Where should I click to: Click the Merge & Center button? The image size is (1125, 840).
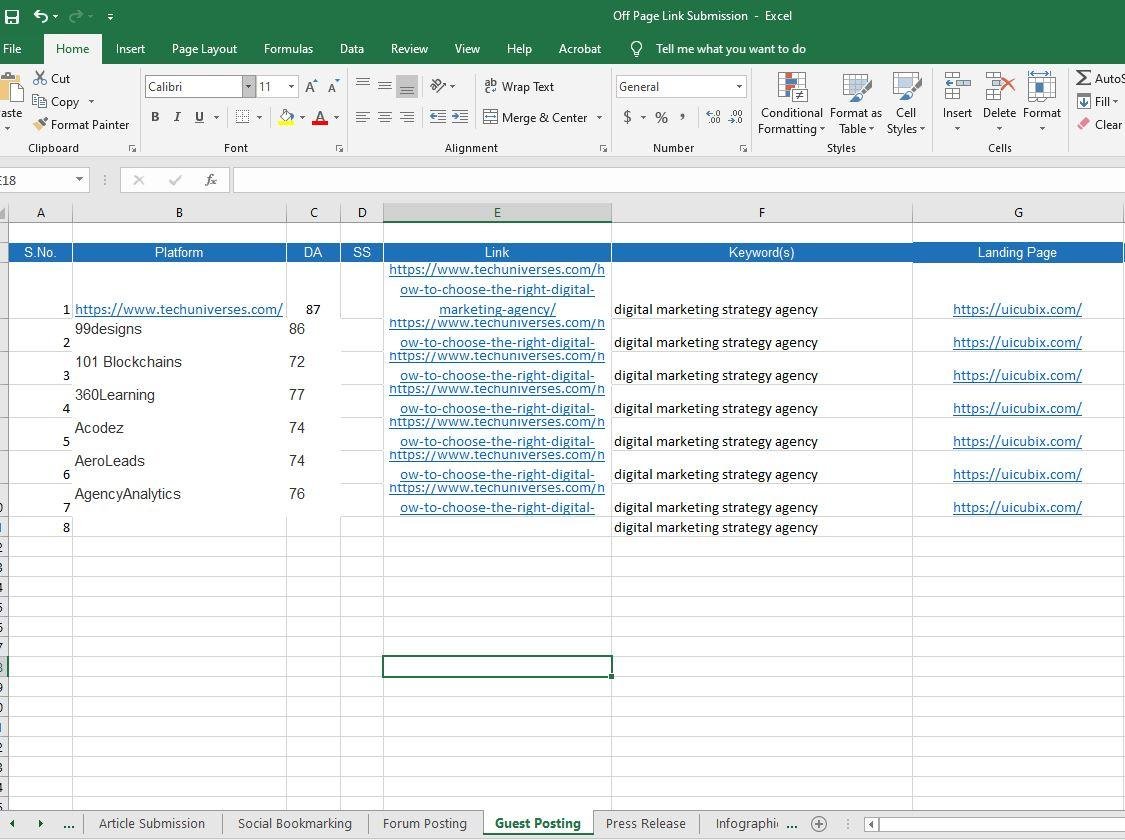tap(535, 117)
